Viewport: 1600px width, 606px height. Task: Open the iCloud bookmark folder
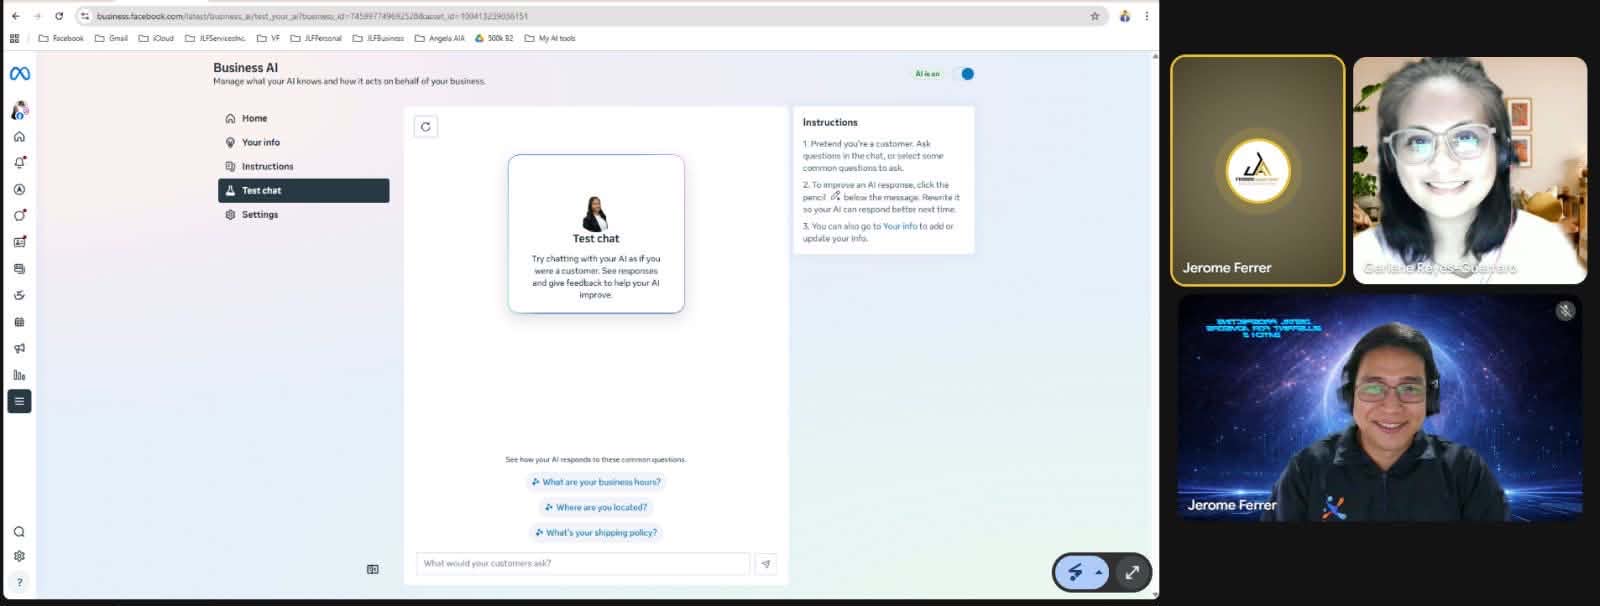click(x=156, y=38)
